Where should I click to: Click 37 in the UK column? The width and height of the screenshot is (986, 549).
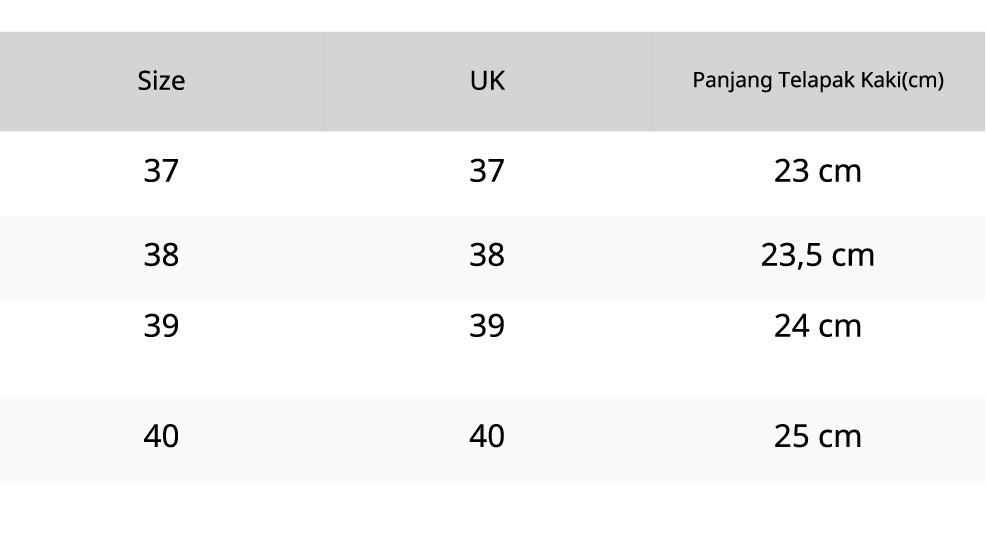coord(487,171)
